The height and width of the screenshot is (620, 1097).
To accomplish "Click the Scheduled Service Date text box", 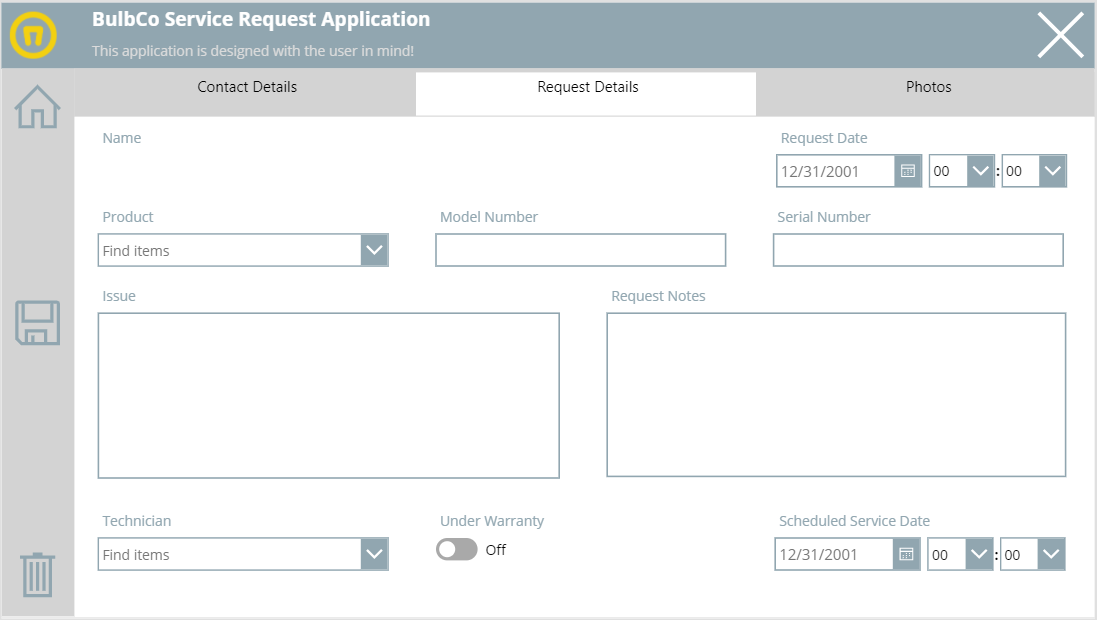I will 834,554.
